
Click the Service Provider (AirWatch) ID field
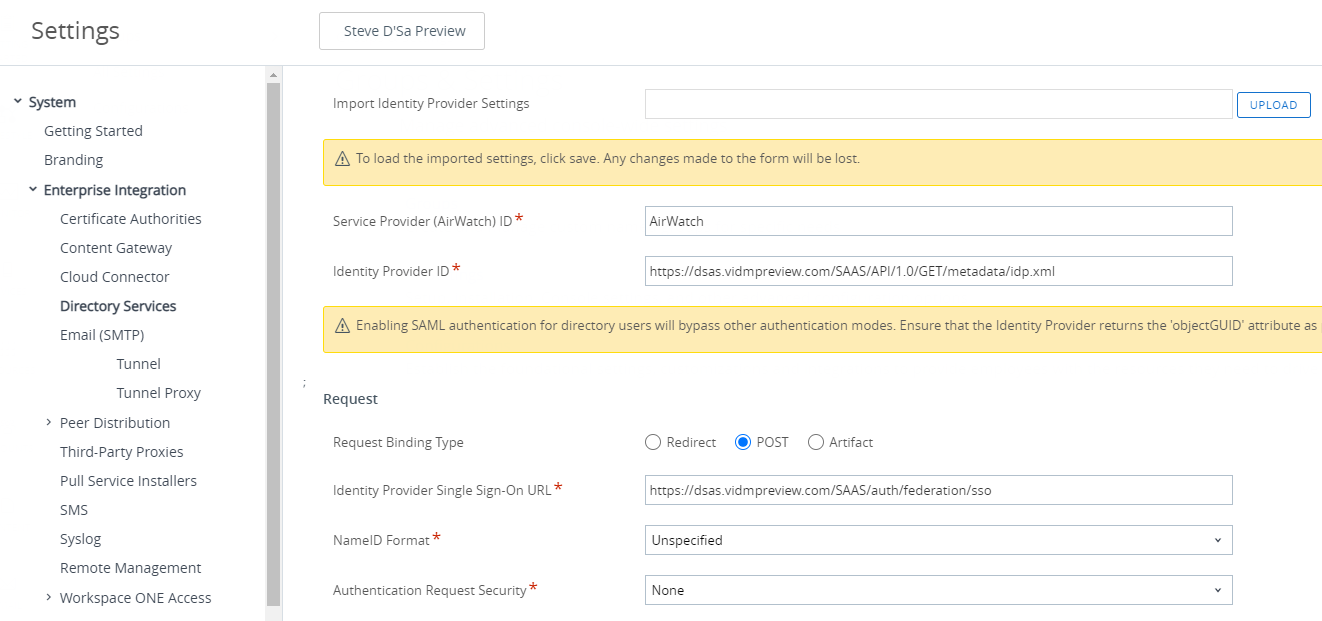coord(938,221)
